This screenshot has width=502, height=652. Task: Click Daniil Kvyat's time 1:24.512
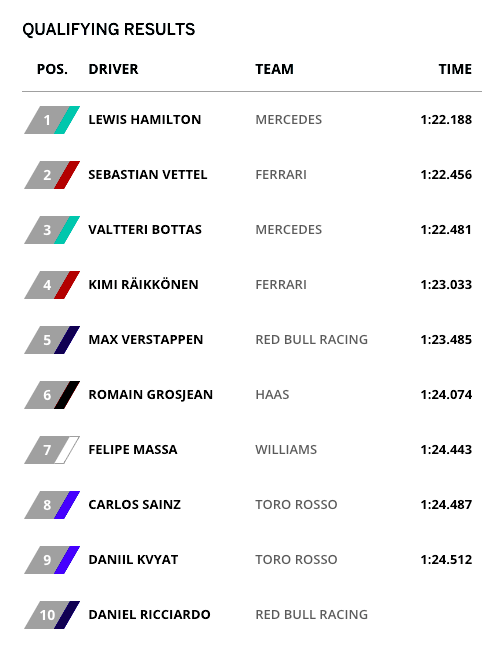(x=446, y=560)
